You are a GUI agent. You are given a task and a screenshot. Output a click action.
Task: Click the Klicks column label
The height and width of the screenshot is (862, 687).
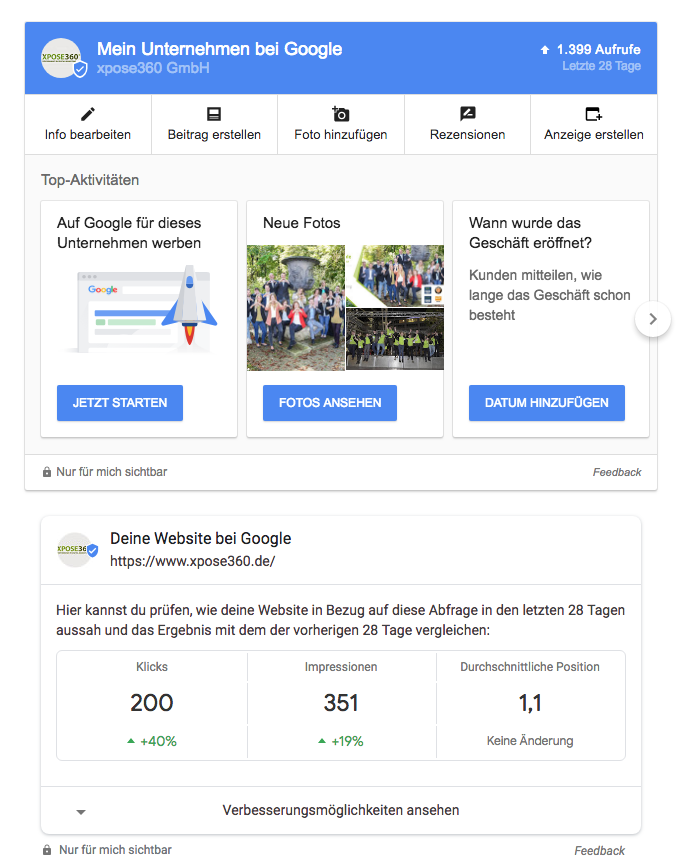click(152, 667)
